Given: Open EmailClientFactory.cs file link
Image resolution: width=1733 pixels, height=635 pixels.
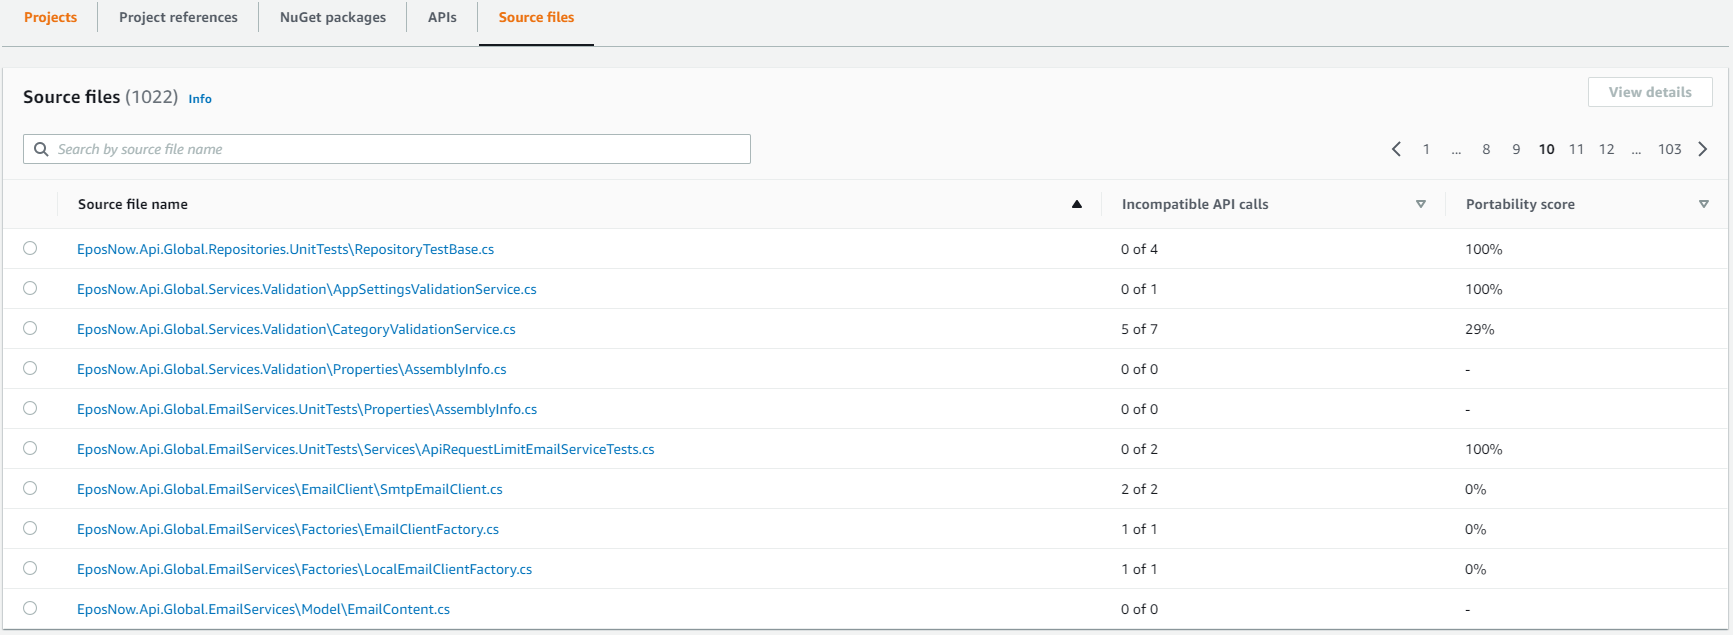Looking at the screenshot, I should point(288,529).
